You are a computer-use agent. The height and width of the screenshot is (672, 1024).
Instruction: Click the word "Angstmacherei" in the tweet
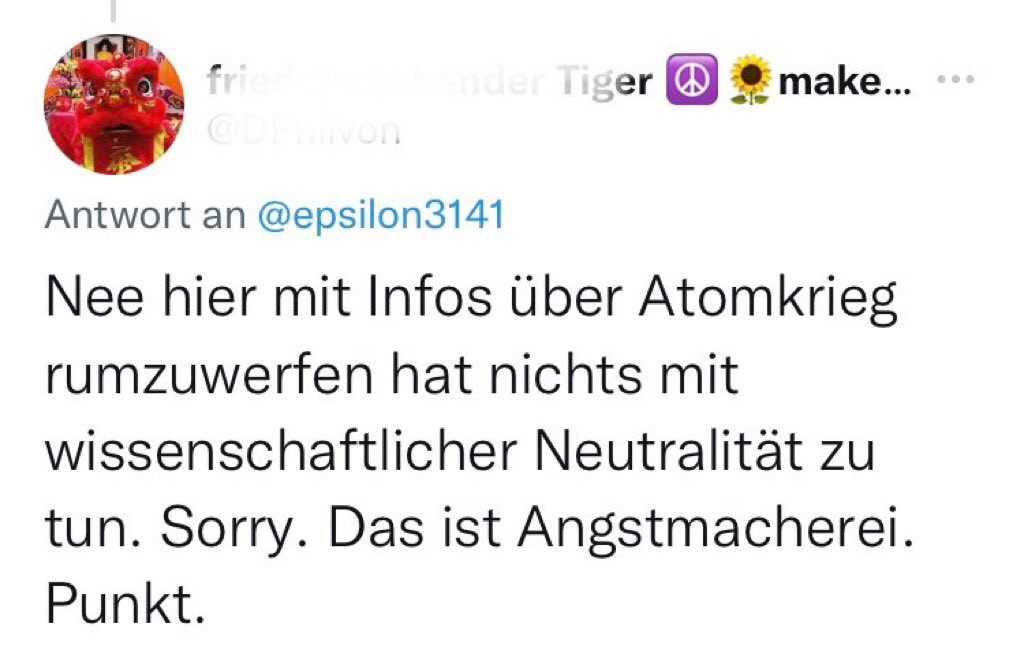click(x=718, y=527)
